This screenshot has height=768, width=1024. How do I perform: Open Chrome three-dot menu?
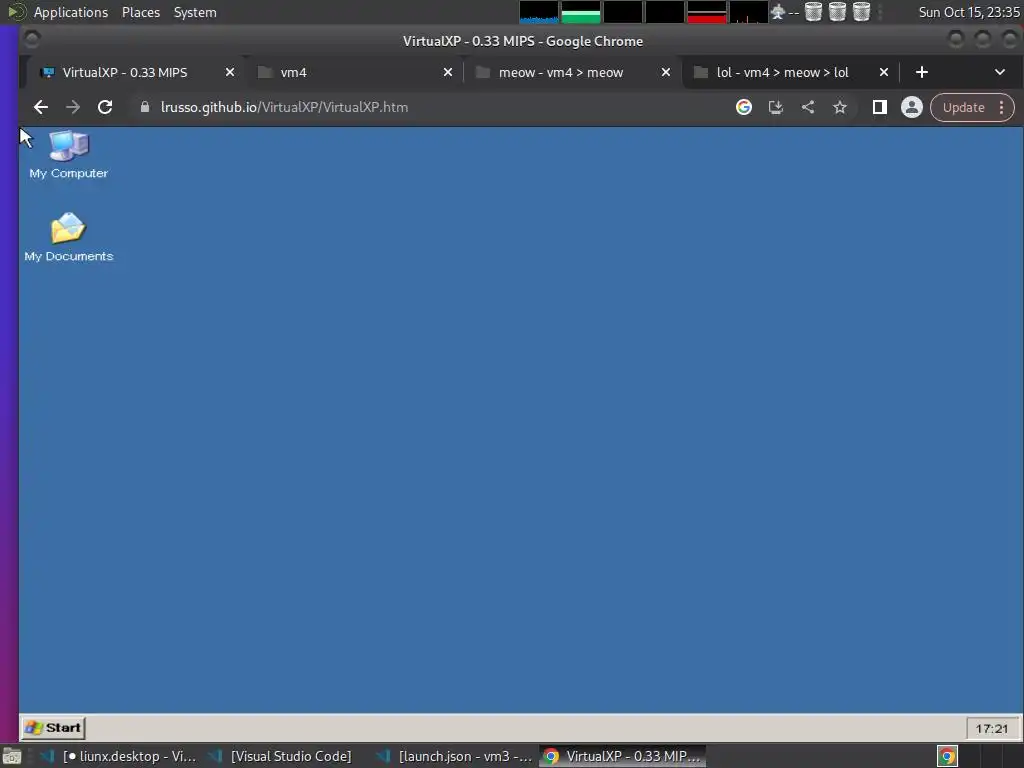[x=1002, y=107]
